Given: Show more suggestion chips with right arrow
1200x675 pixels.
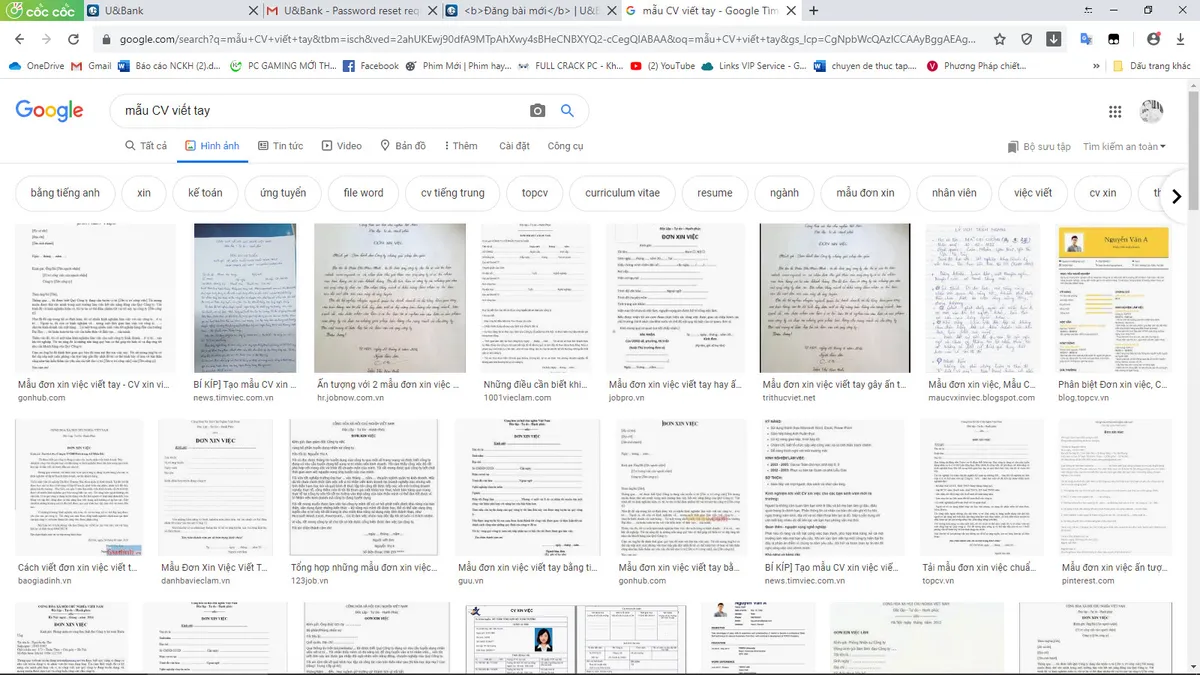Looking at the screenshot, I should 1177,196.
